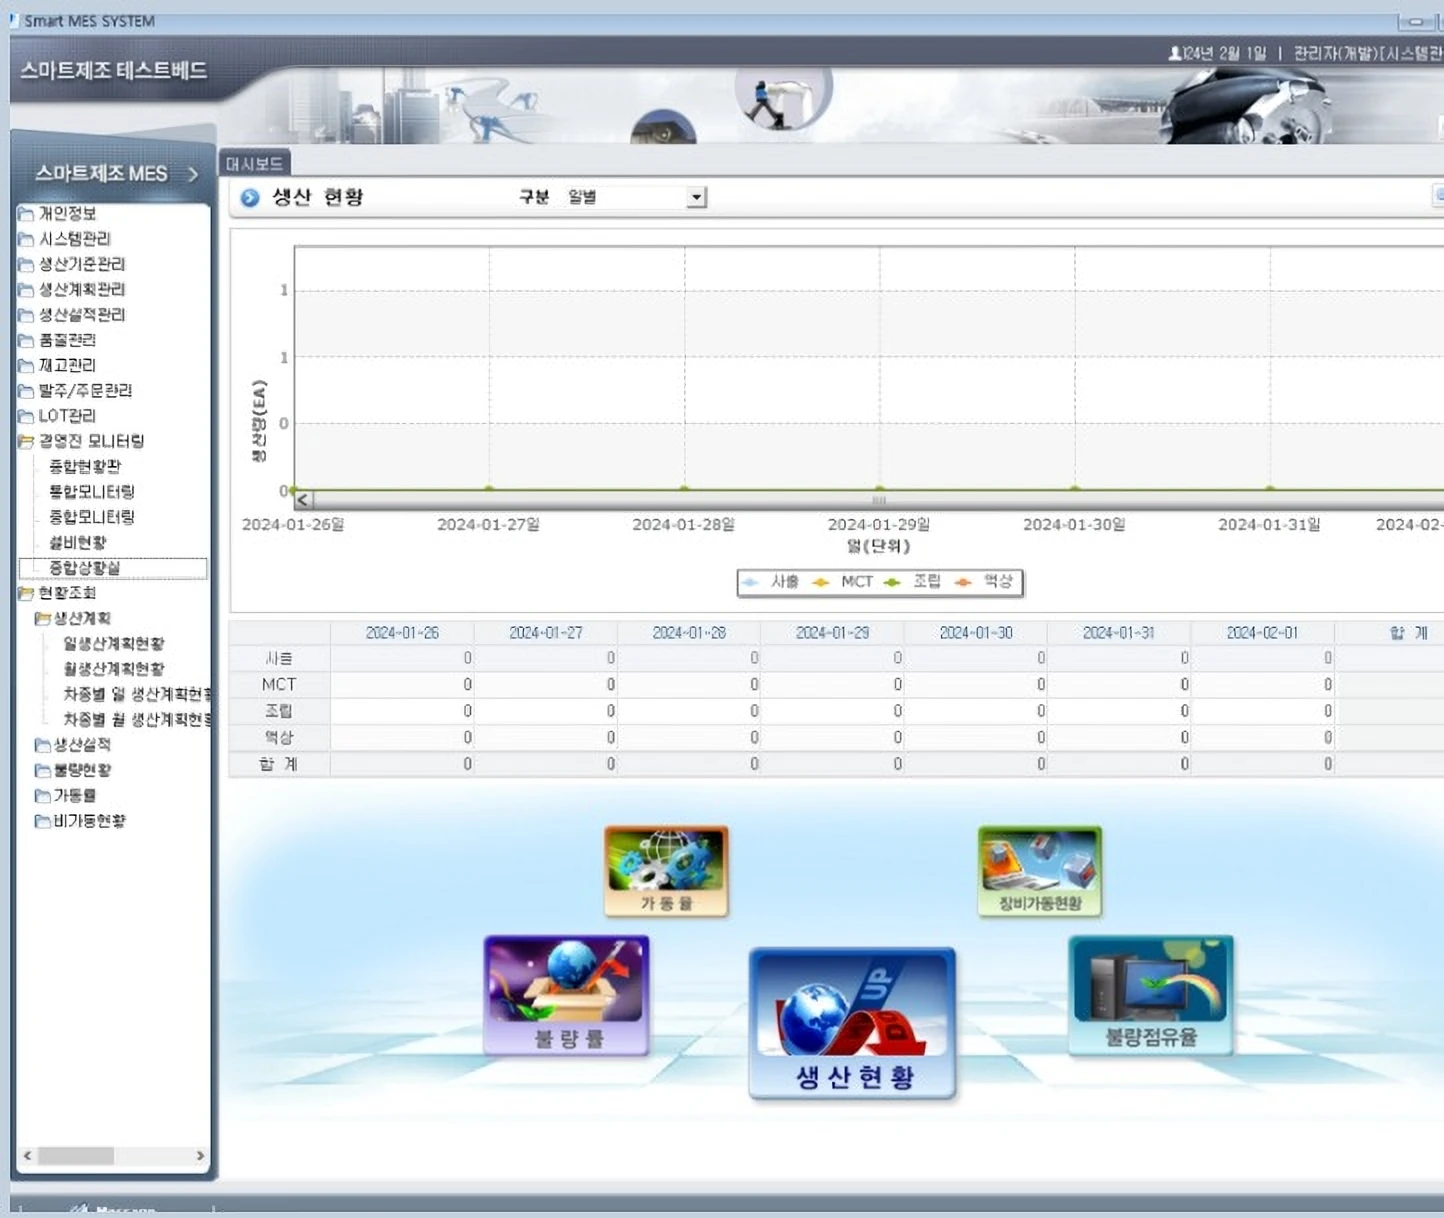The height and width of the screenshot is (1218, 1444).
Task: Open 차종별 일 생산계획현황 tree item
Action: 138,694
